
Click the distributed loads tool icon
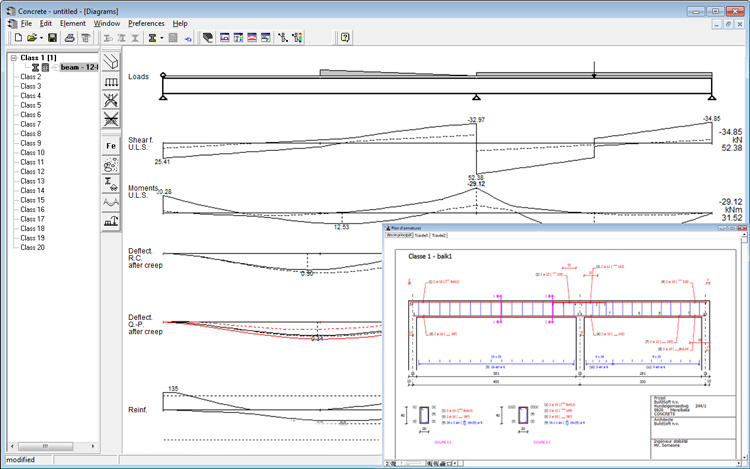pyautogui.click(x=111, y=81)
